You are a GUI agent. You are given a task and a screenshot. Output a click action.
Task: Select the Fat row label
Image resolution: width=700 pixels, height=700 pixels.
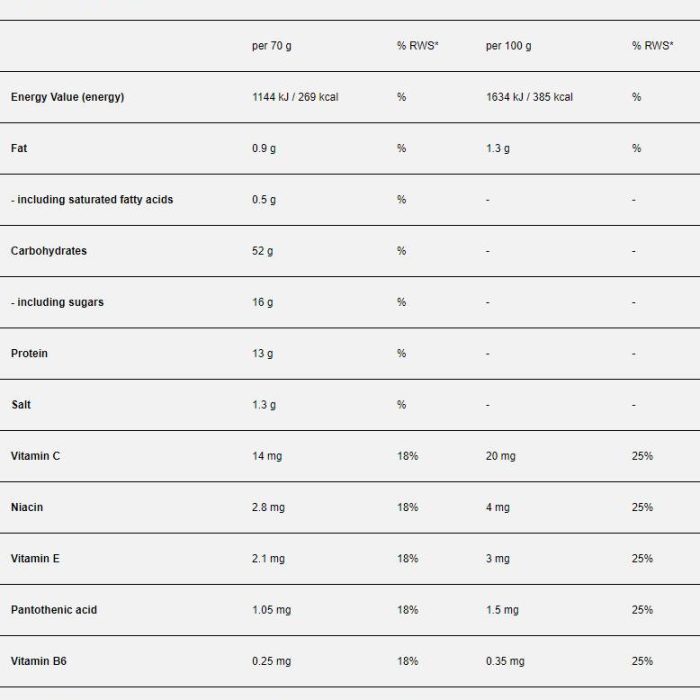coord(19,148)
